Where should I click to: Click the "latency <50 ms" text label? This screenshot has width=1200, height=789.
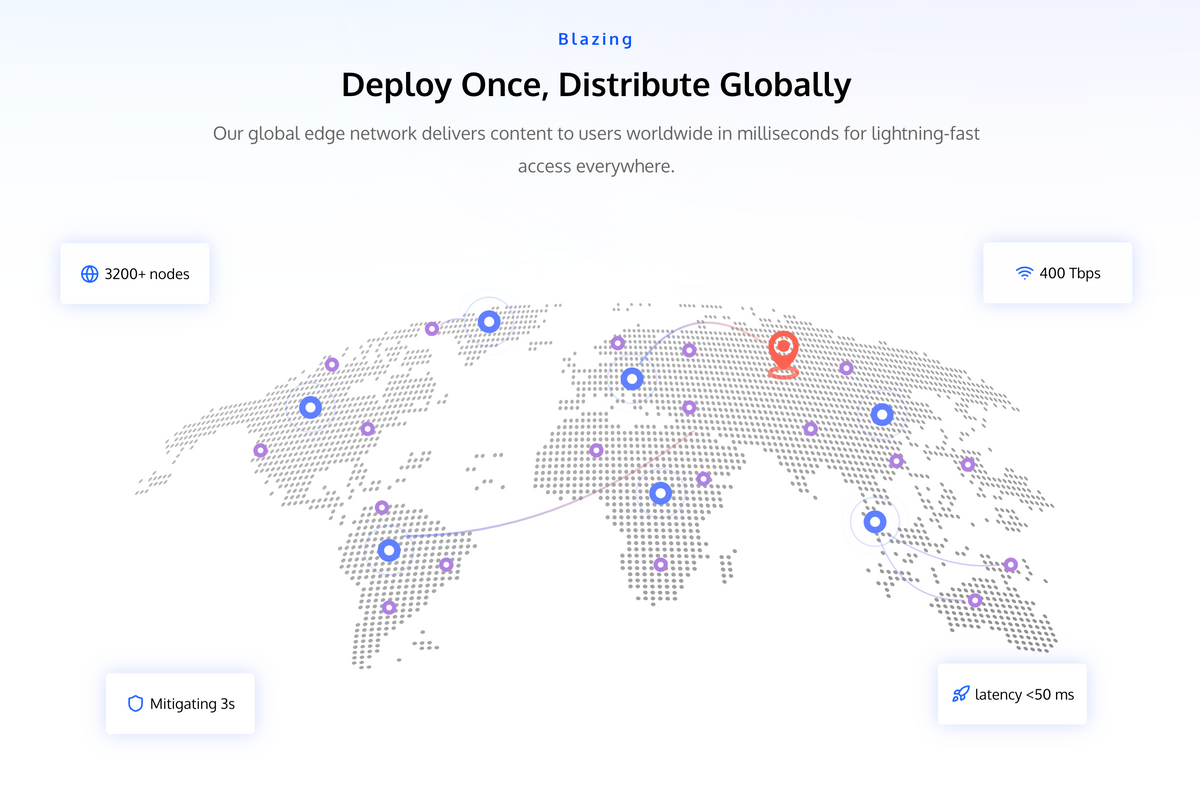1024,694
